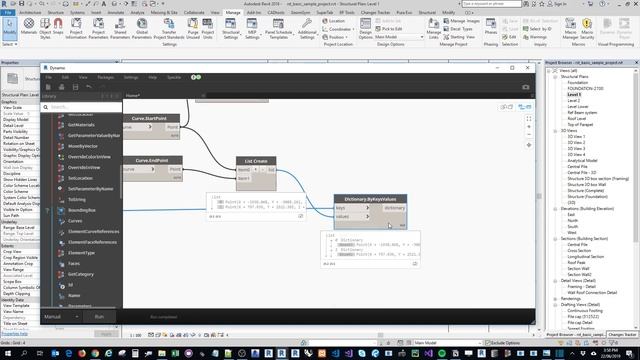640x360 pixels.
Task: Select GetMaterials node in Dynamo library
Action: click(81, 125)
